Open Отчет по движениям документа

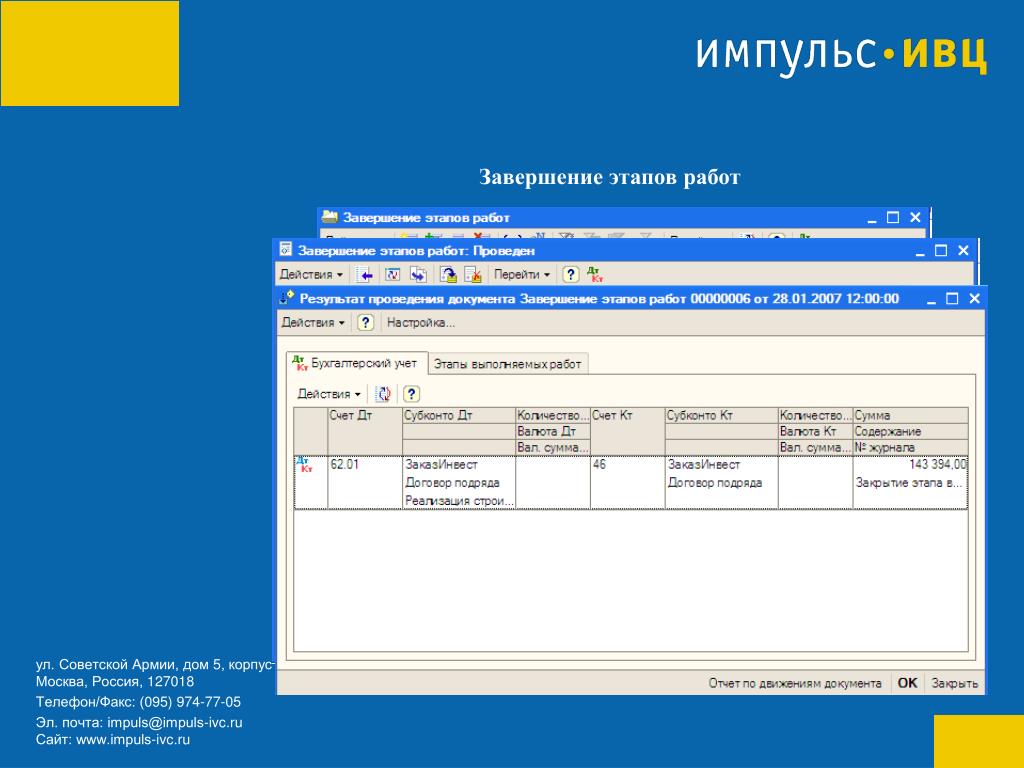(795, 683)
